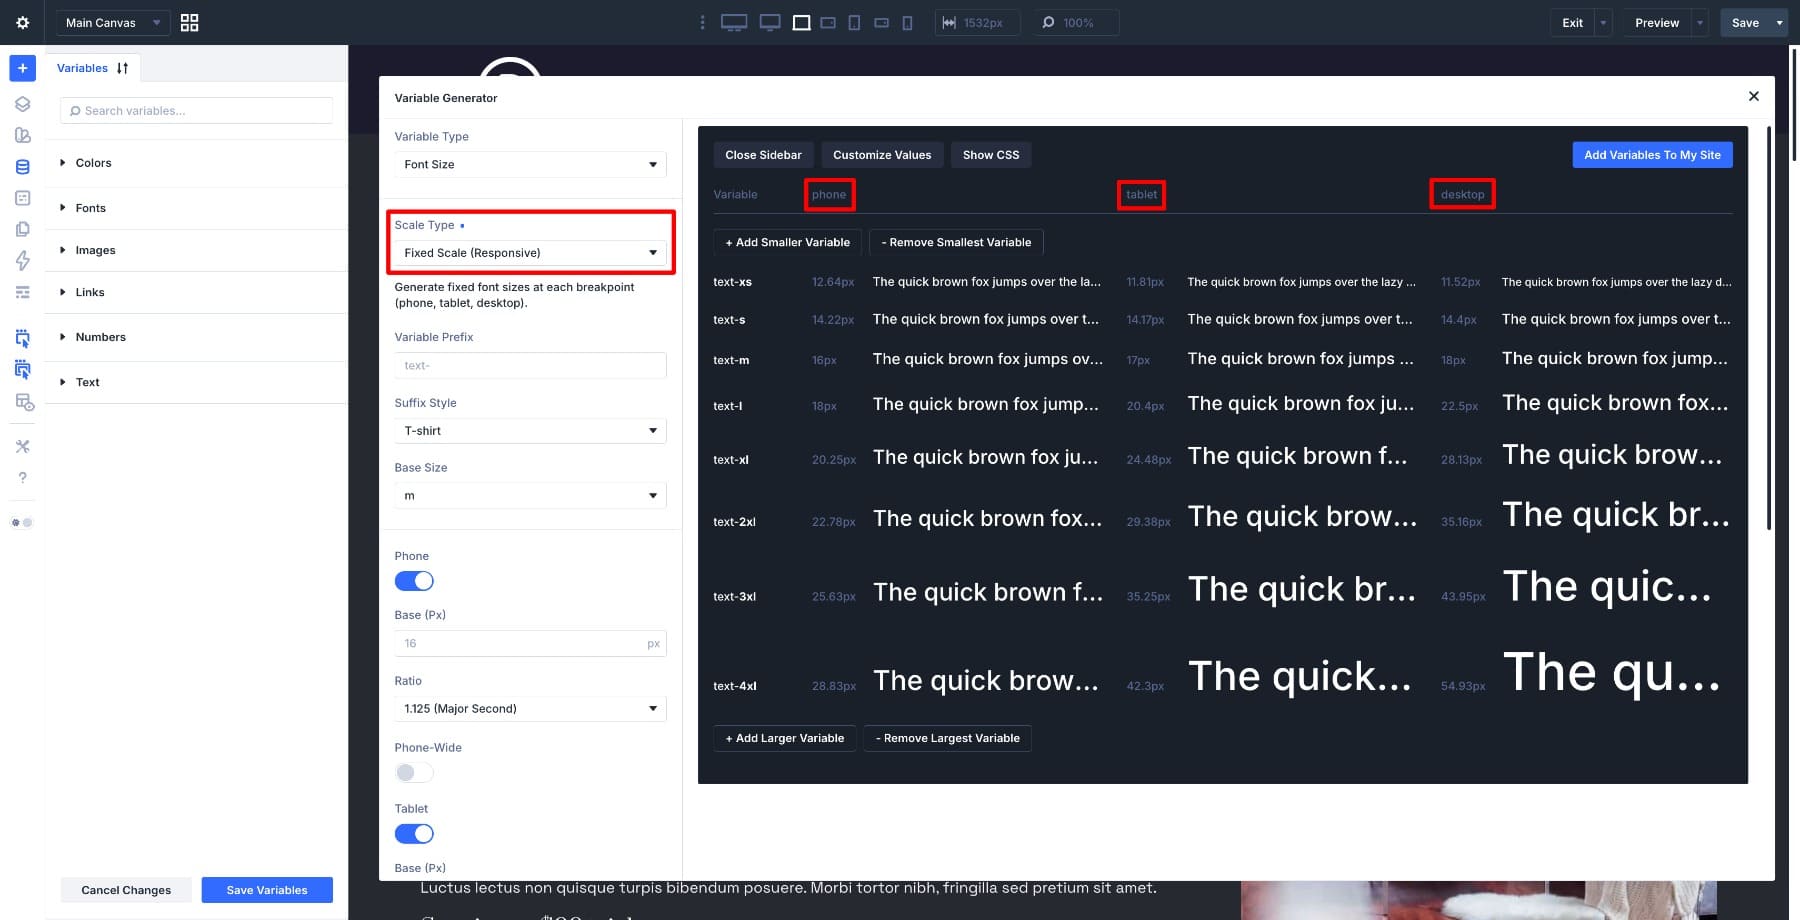Image resolution: width=1800 pixels, height=920 pixels.
Task: Open the Main Canvas dropdown
Action: pos(112,22)
